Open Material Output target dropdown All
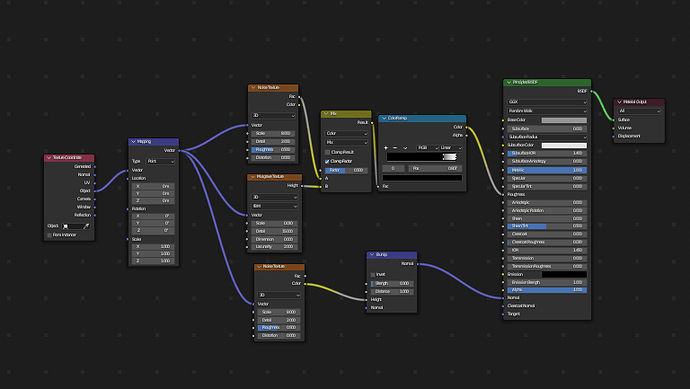Screen dimensions: 690x389 pyautogui.click(x=639, y=111)
